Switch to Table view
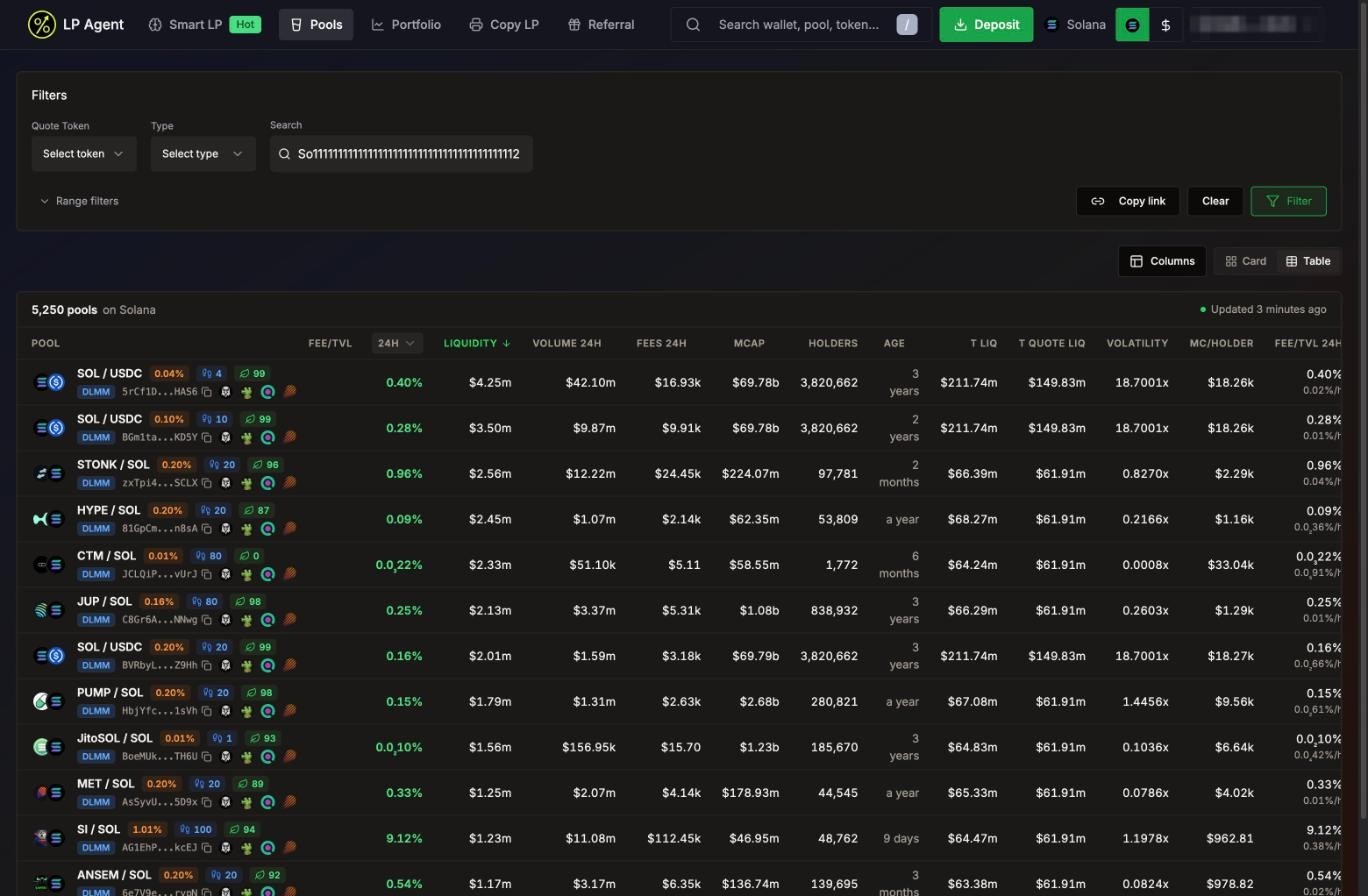 [x=1308, y=261]
